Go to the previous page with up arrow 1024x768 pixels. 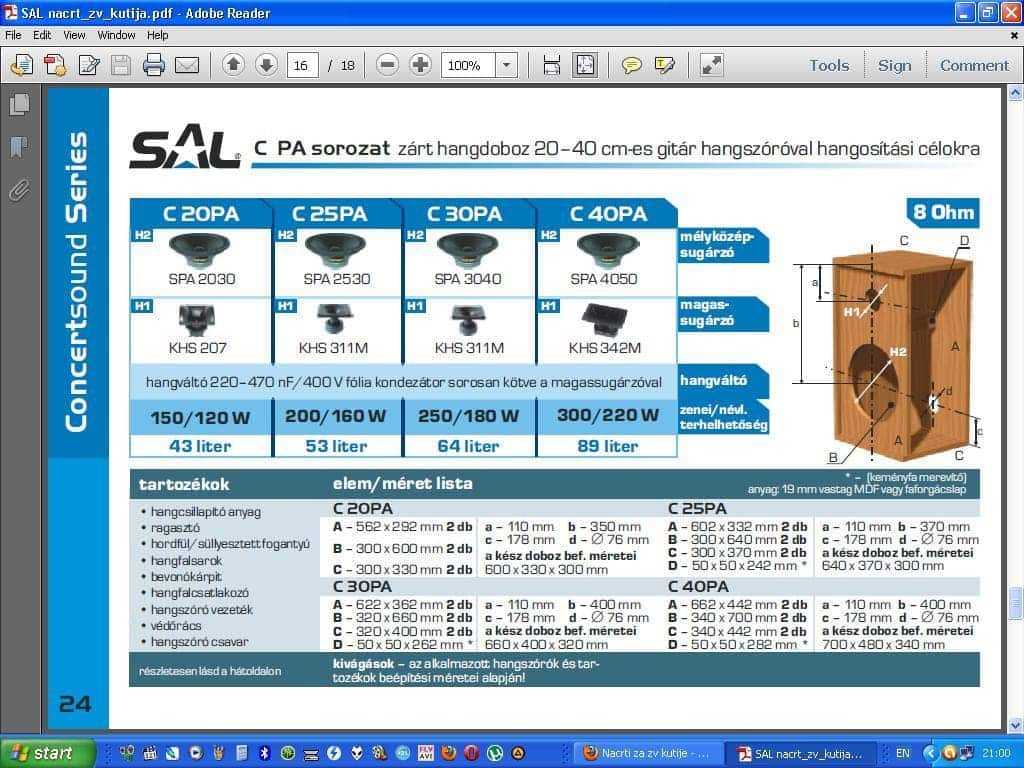click(x=233, y=65)
